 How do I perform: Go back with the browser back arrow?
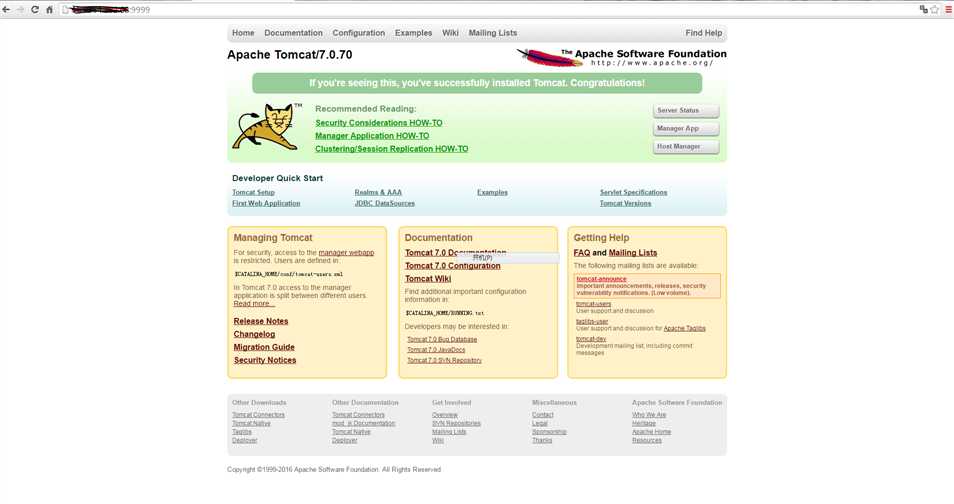pyautogui.click(x=7, y=10)
